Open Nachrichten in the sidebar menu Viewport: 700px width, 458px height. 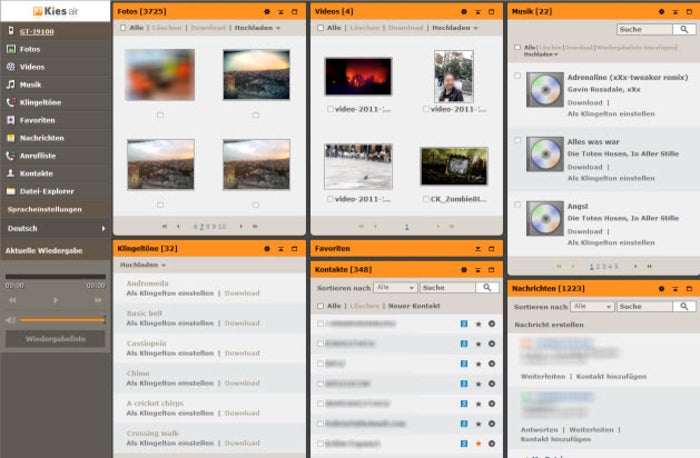[x=42, y=137]
